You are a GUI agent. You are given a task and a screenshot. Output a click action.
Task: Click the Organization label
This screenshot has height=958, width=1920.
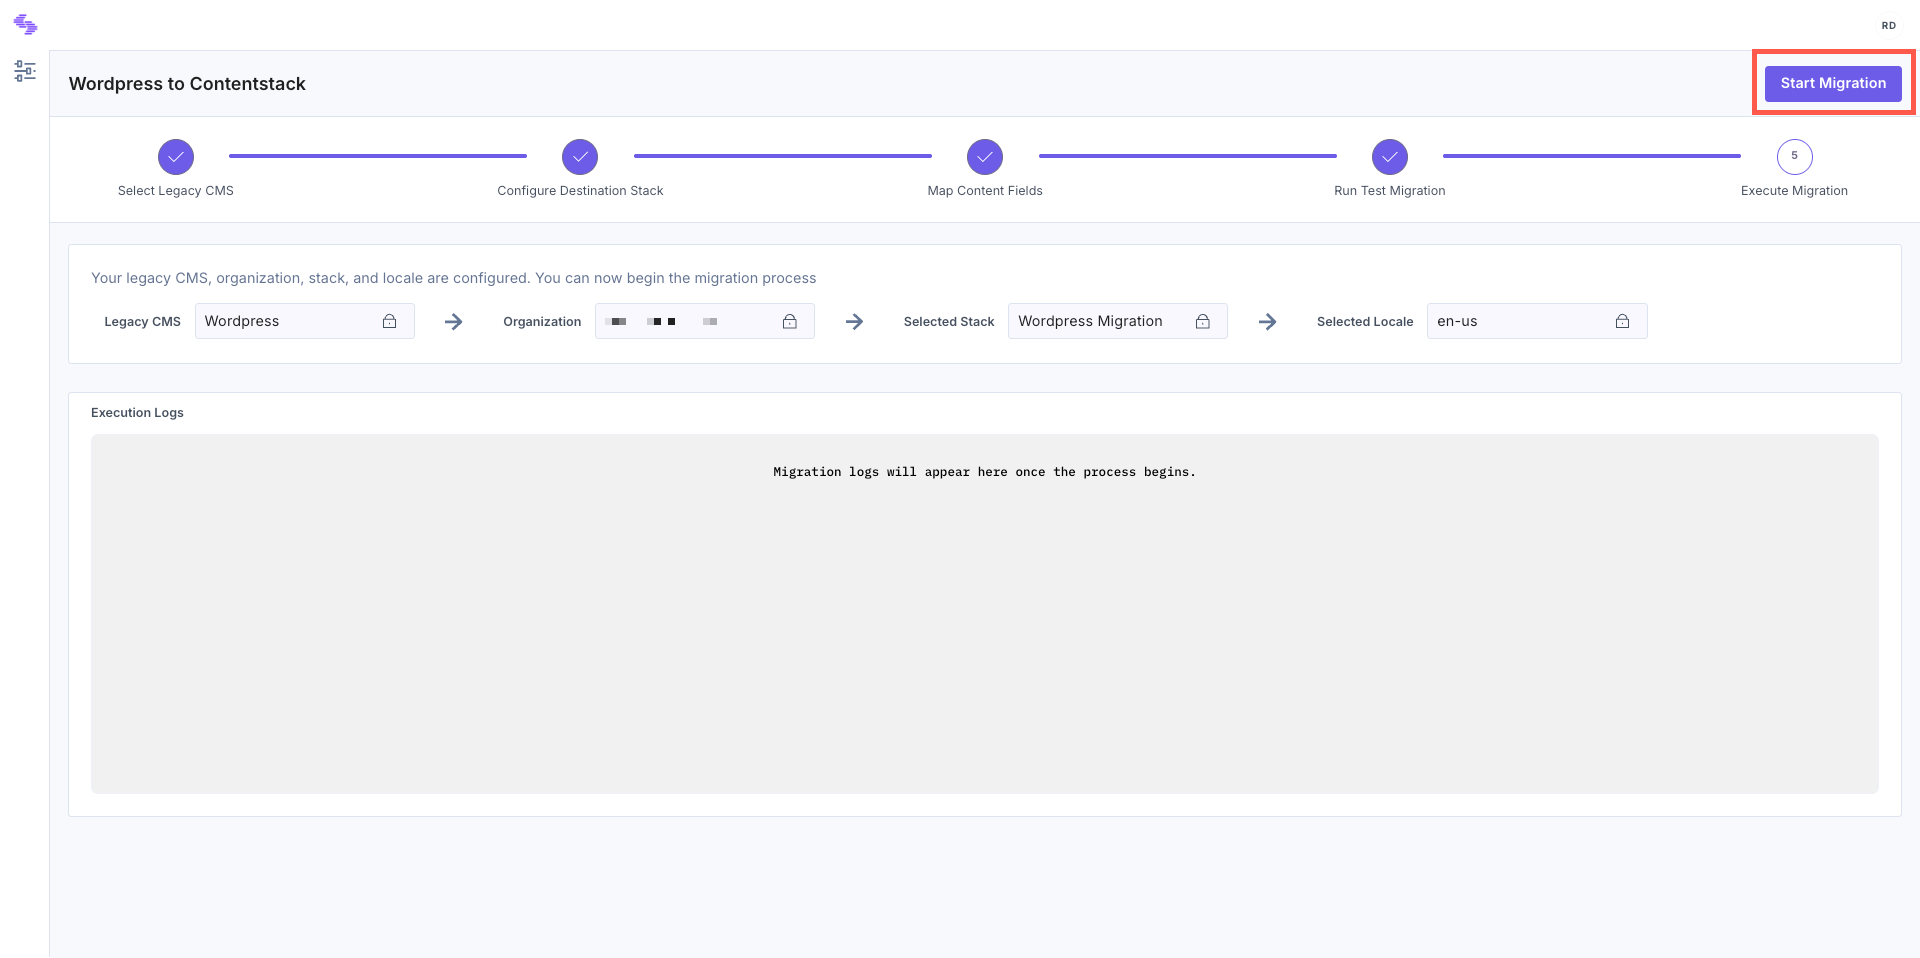[x=542, y=322]
